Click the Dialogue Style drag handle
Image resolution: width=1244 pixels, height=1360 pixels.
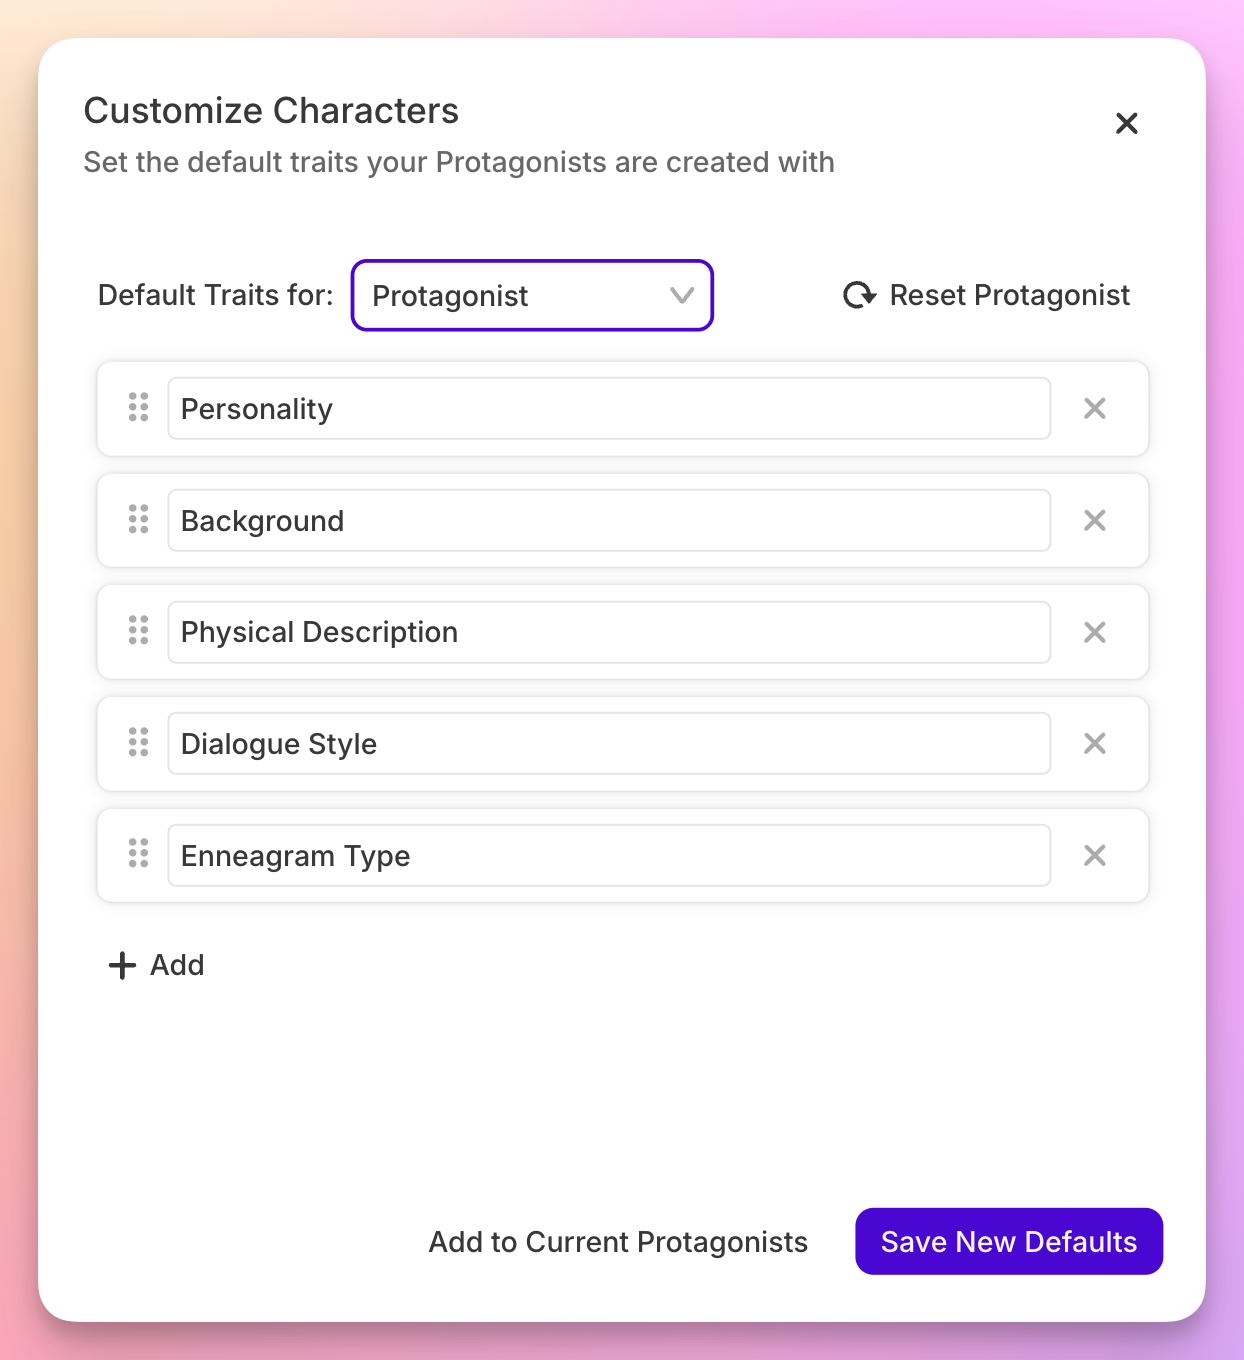tap(138, 743)
